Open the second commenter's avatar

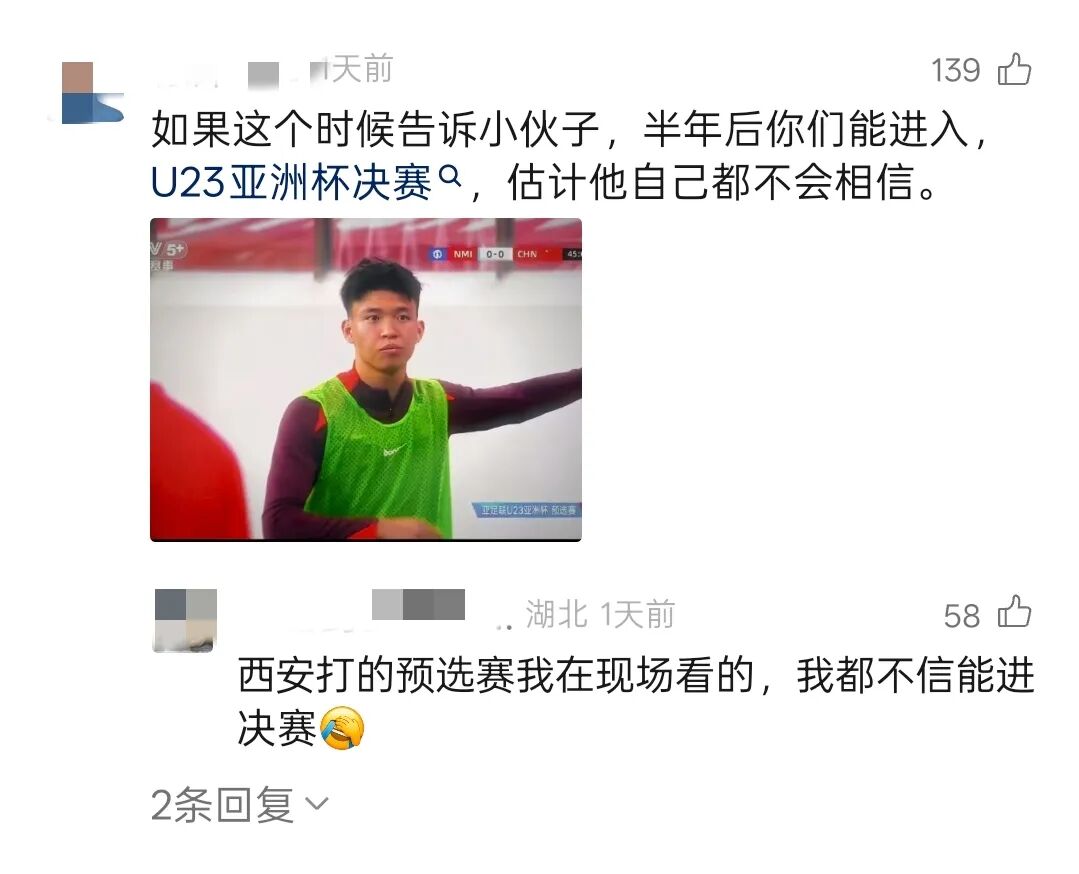tap(185, 620)
